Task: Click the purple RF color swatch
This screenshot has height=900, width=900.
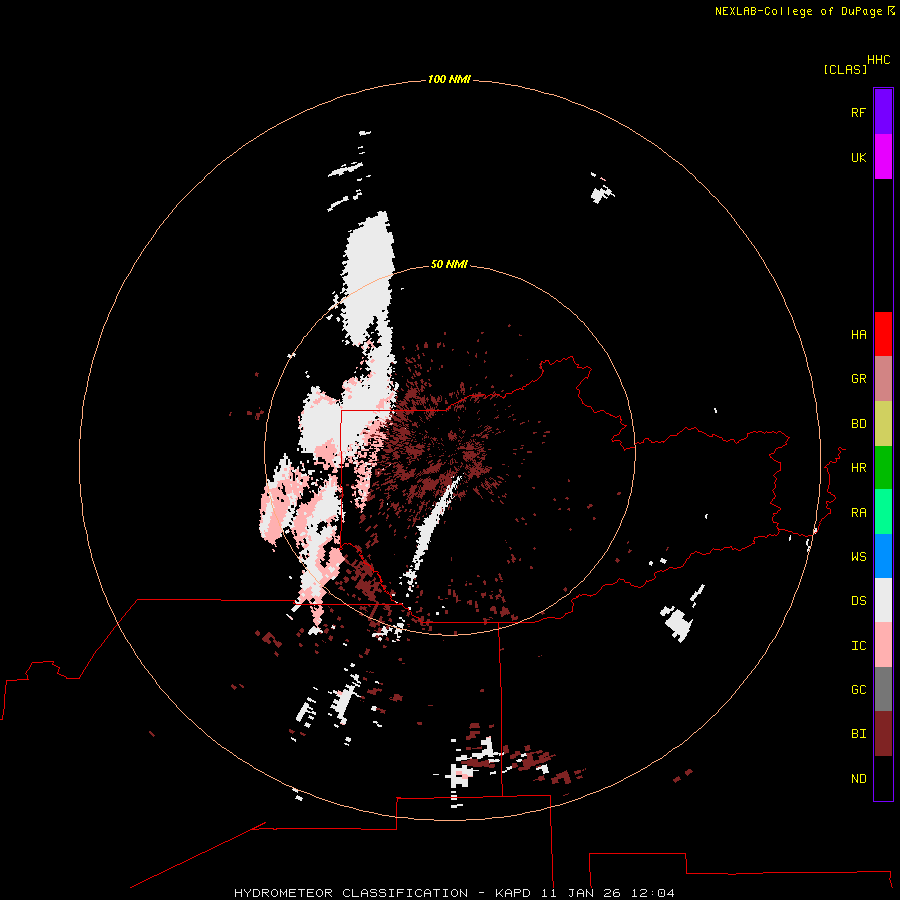Action: pos(883,112)
